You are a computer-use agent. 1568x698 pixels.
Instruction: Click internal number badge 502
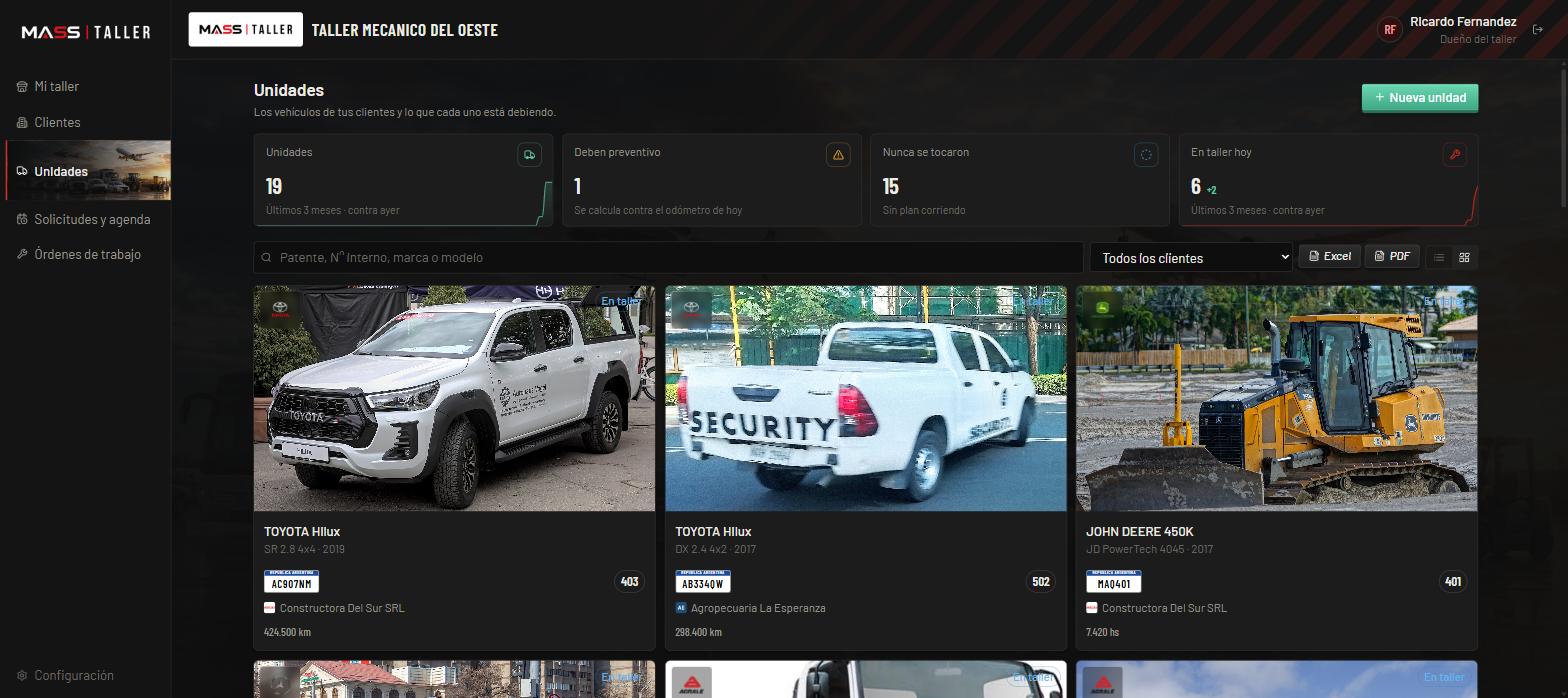pyautogui.click(x=1041, y=582)
